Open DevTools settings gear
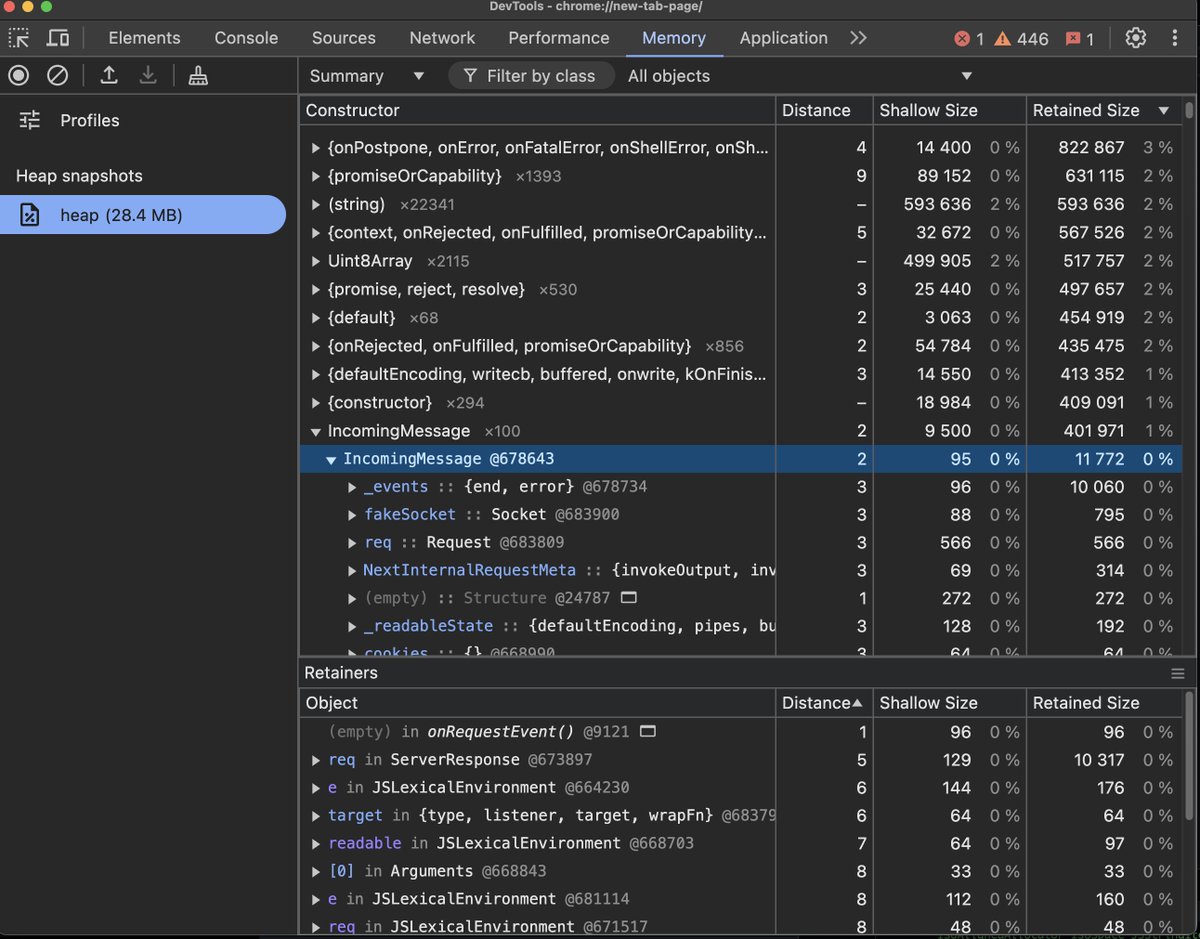 pos(1135,38)
